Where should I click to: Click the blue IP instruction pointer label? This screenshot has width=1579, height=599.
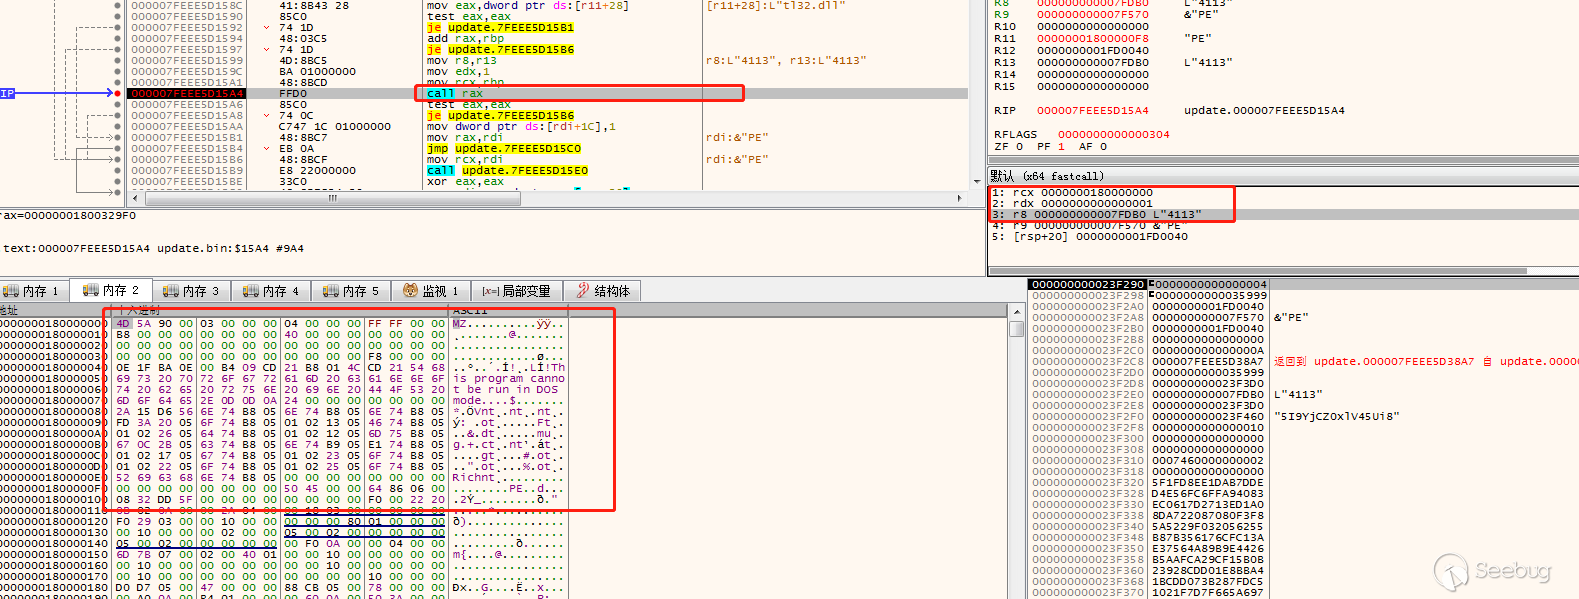tap(8, 93)
